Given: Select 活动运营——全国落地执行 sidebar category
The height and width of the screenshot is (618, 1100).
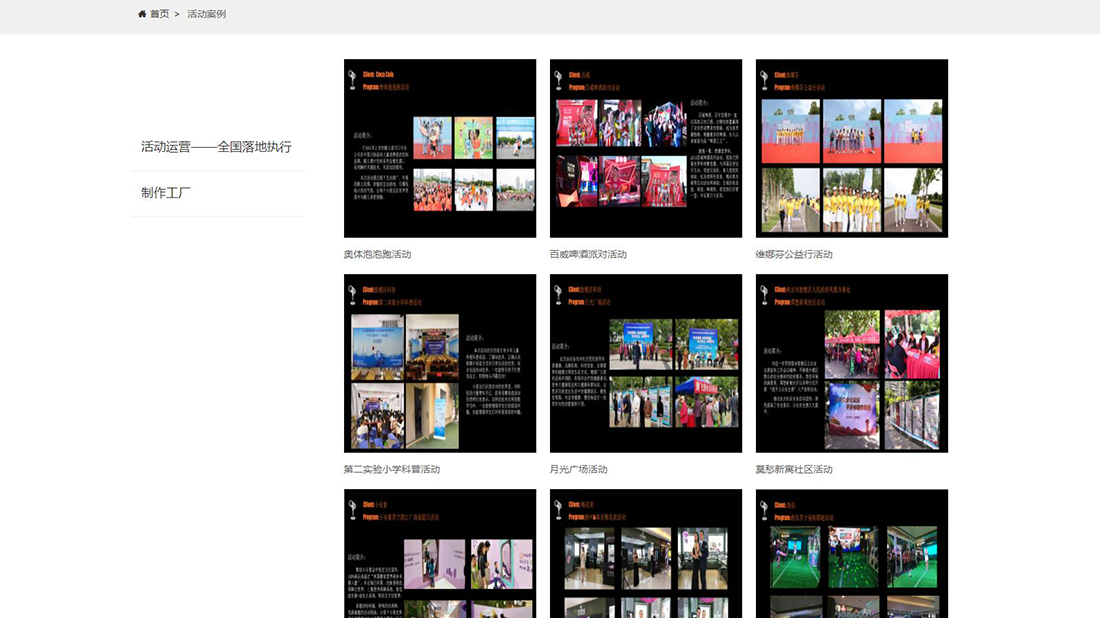Looking at the screenshot, I should click(216, 147).
